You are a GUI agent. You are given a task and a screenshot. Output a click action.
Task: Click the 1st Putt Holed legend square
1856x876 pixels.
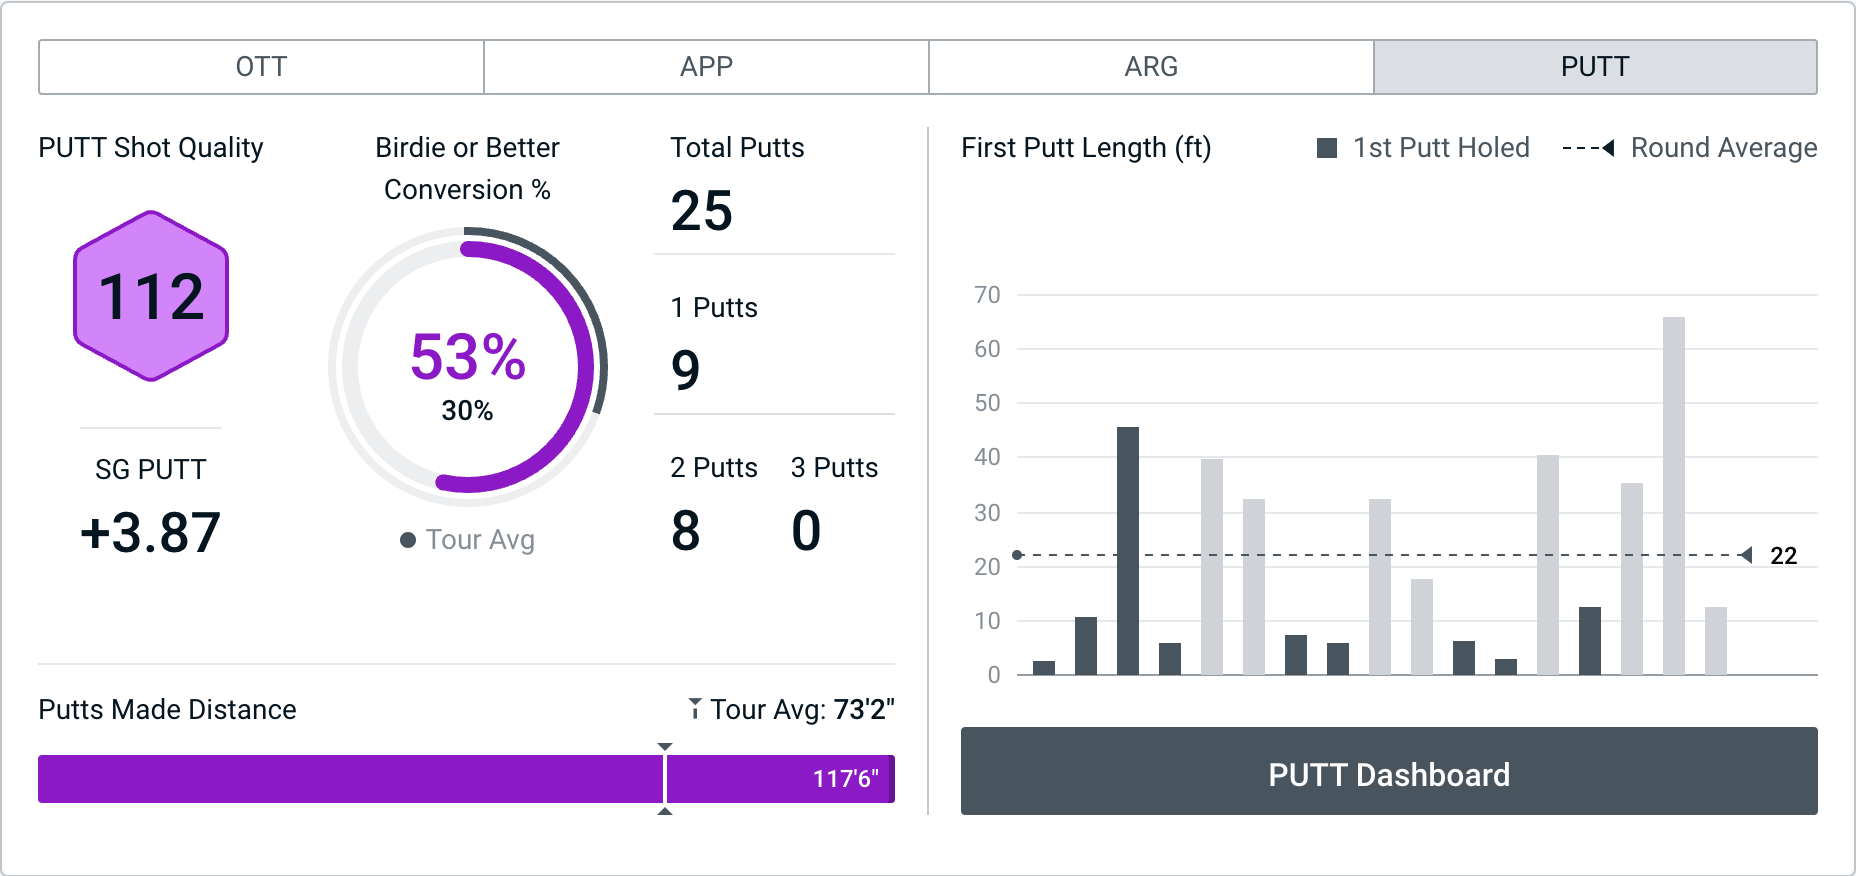(x=1327, y=148)
